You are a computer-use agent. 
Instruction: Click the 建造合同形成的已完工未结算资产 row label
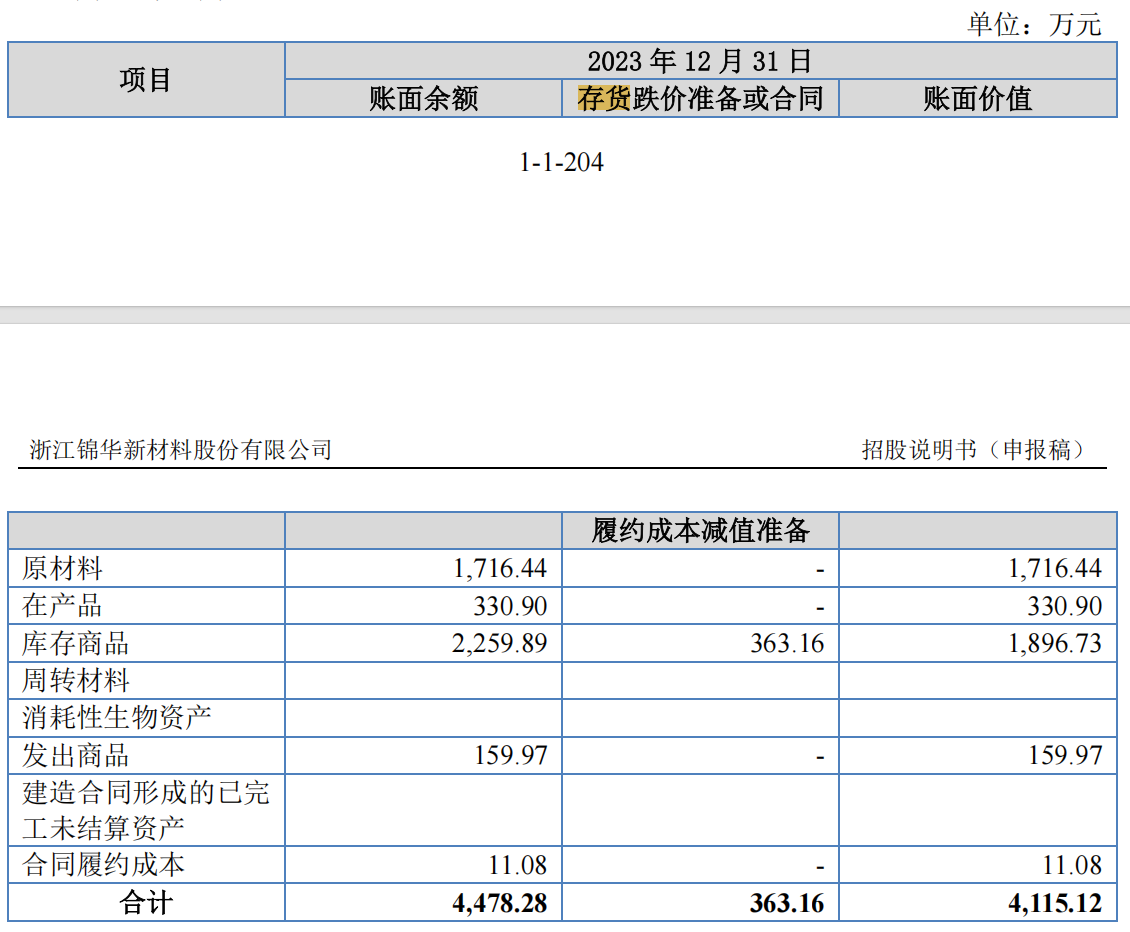(x=146, y=810)
